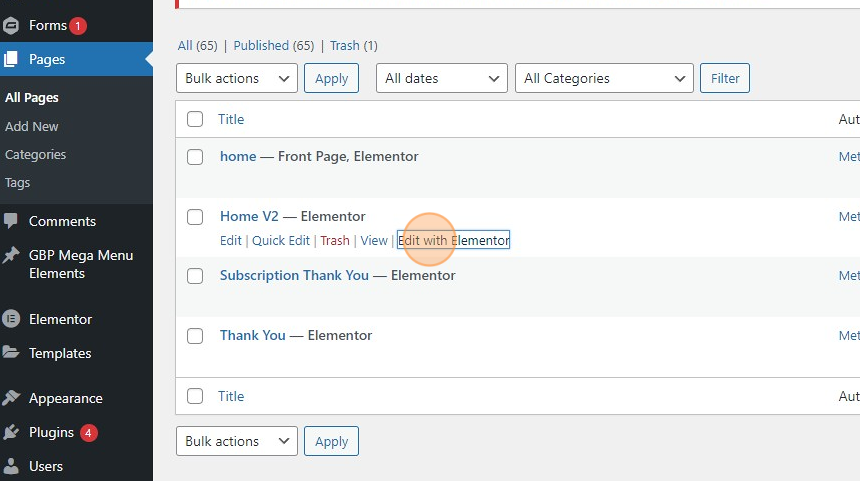Click the Thank You page title

pos(253,335)
